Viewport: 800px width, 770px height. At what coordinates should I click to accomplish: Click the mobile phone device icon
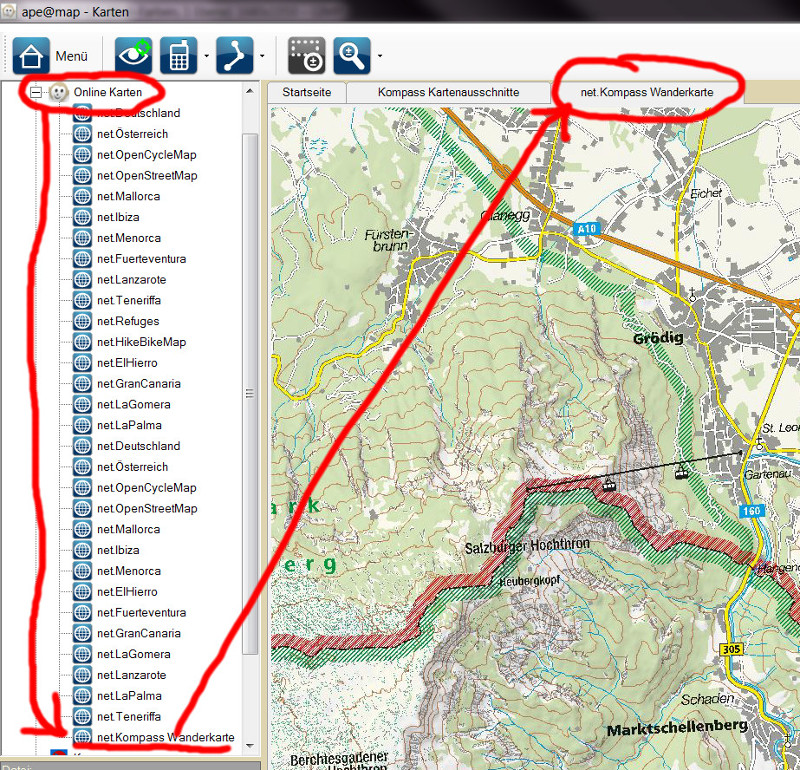point(179,56)
